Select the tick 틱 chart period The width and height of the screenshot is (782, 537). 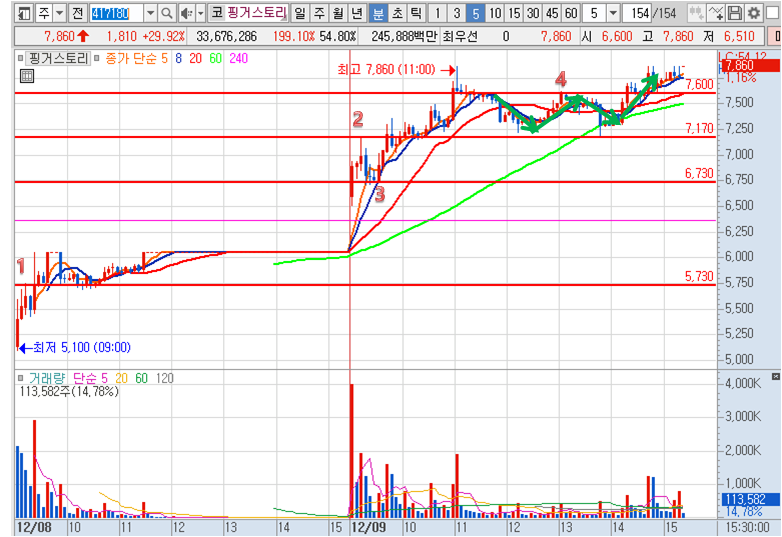[x=416, y=13]
